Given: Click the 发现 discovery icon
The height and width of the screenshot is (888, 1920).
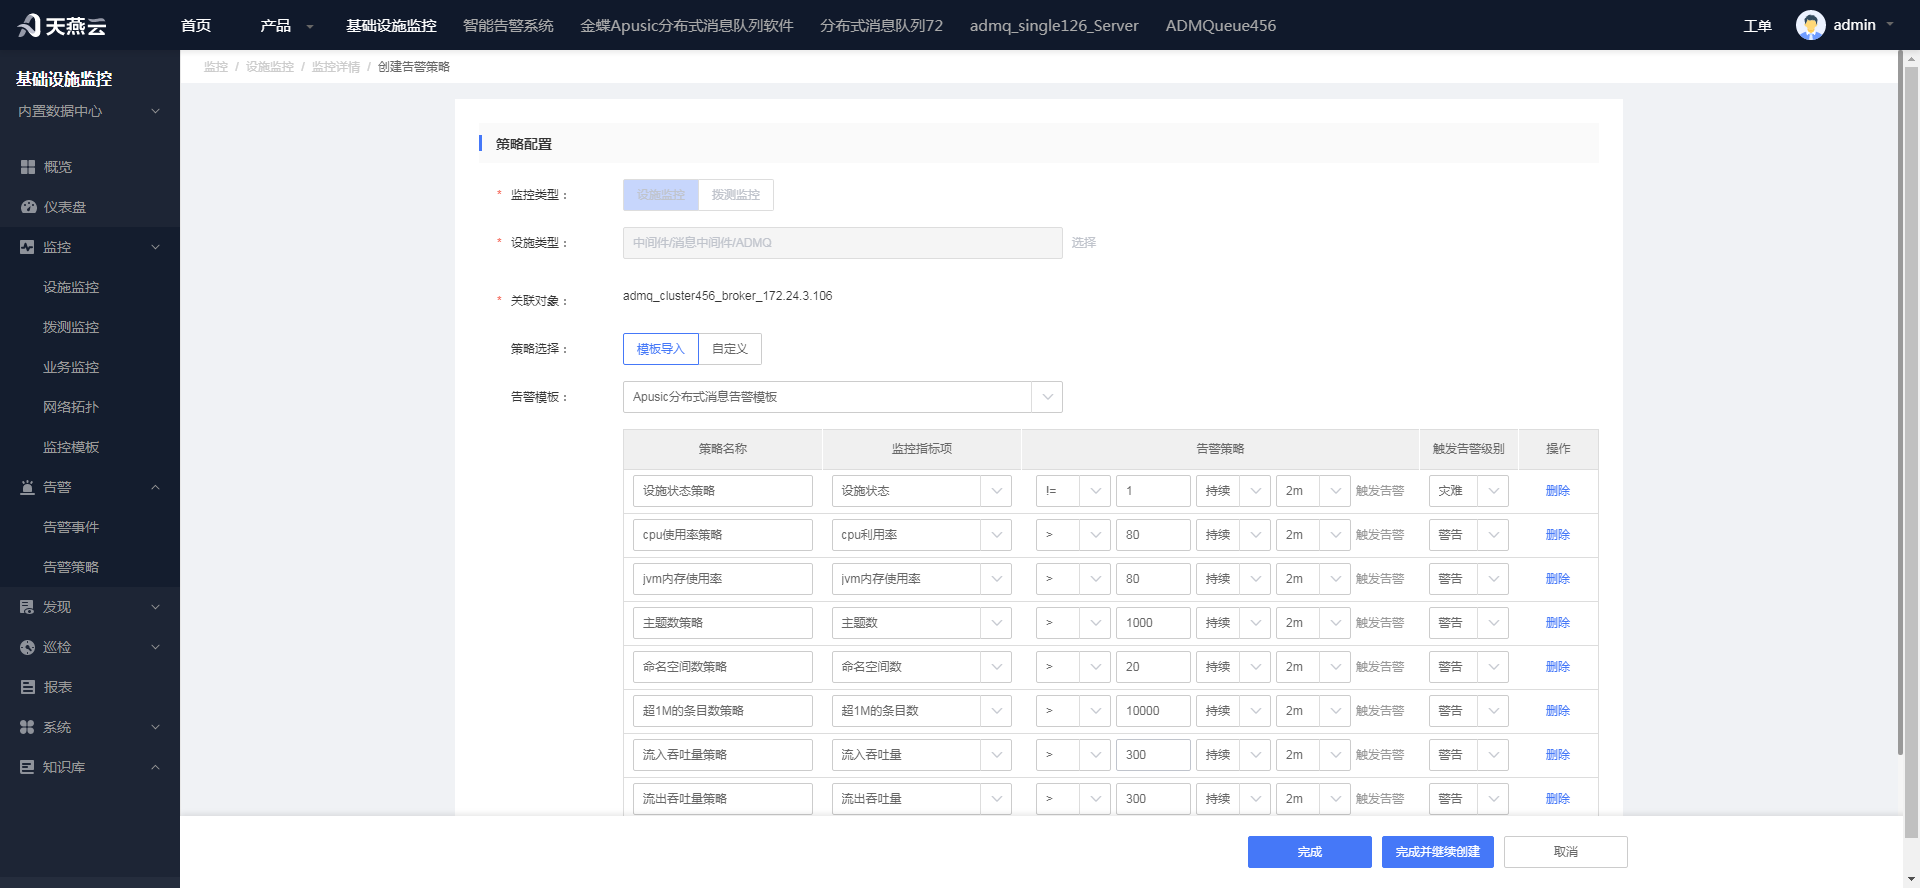Looking at the screenshot, I should (27, 607).
